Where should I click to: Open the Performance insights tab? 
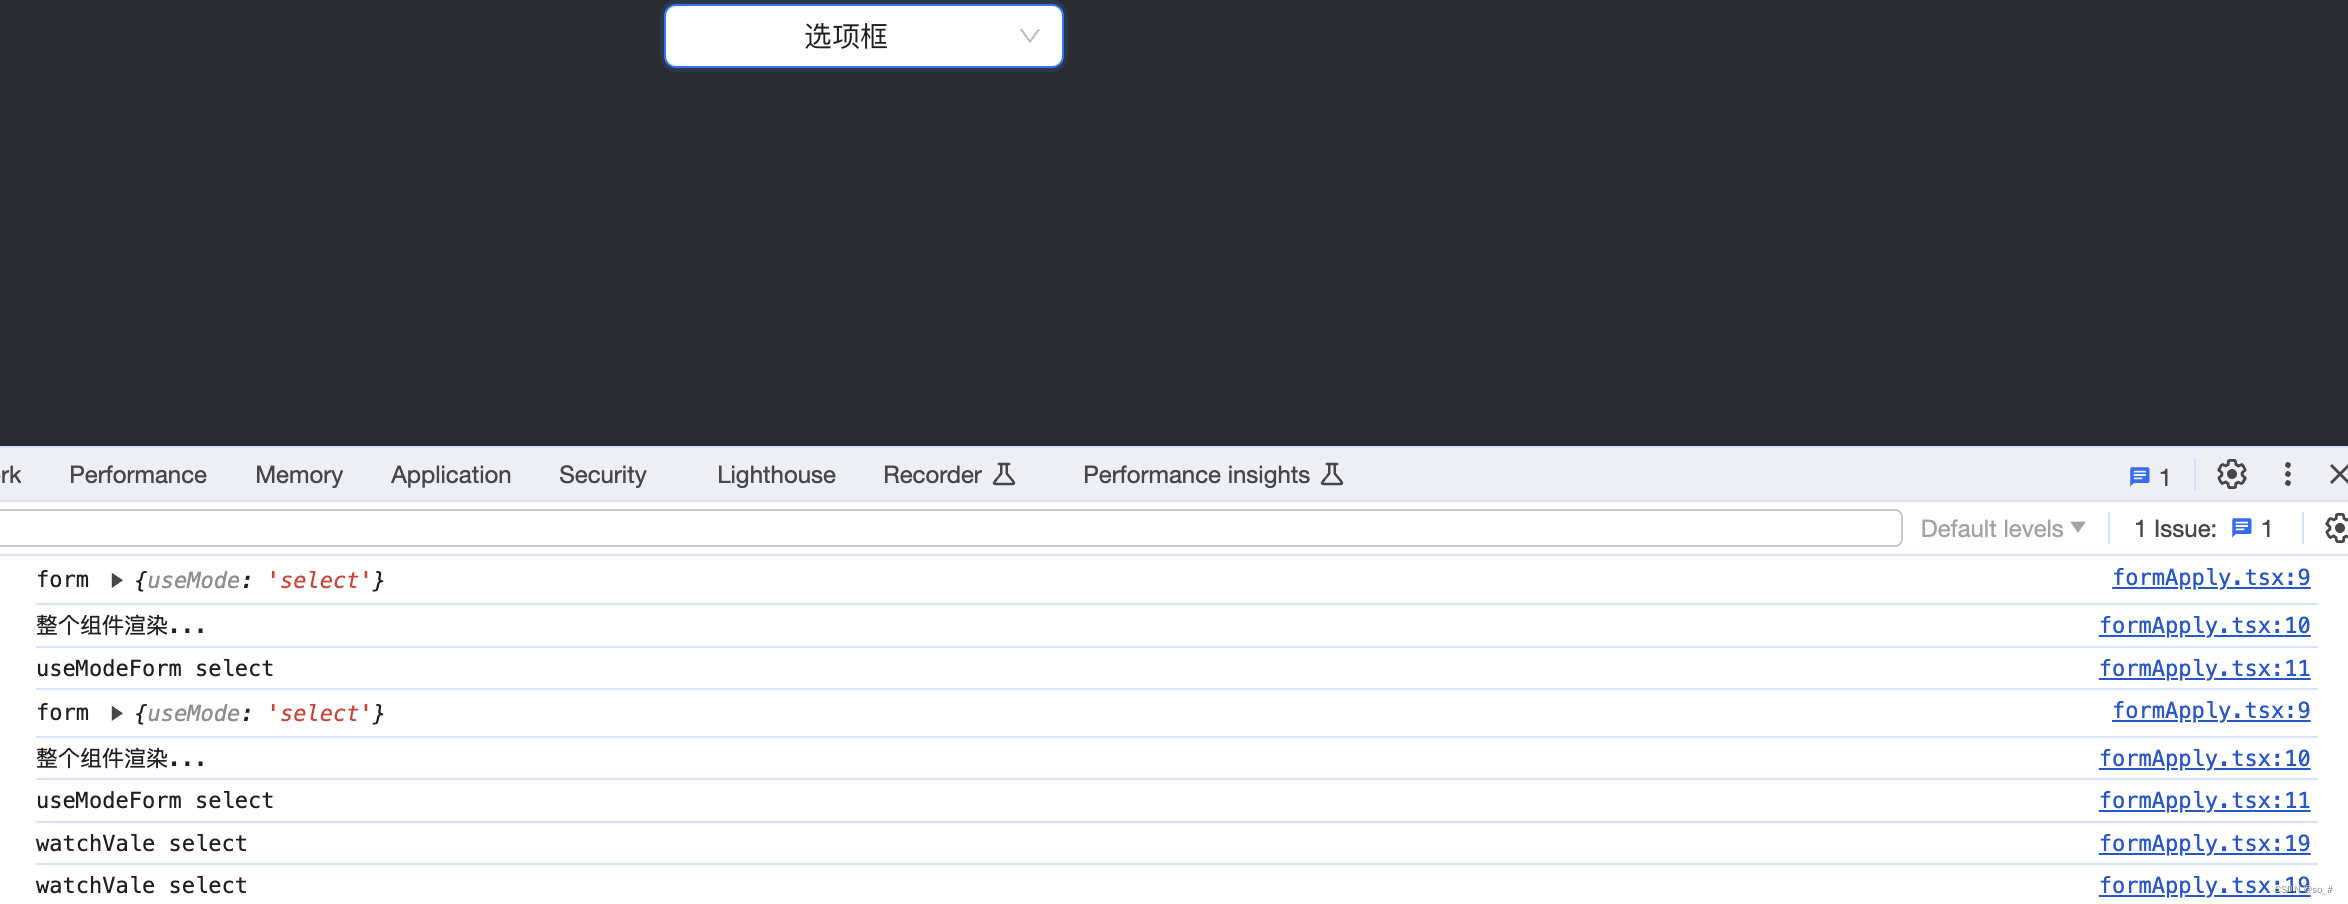coord(1213,475)
